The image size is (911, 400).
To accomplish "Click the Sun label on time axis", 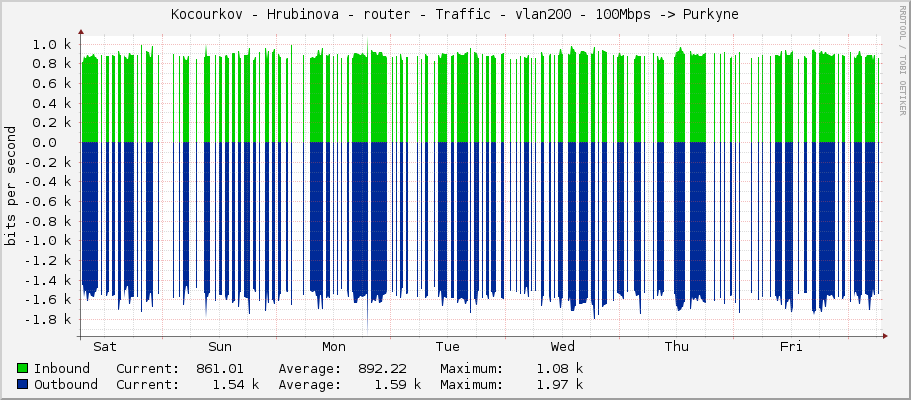I will (220, 347).
